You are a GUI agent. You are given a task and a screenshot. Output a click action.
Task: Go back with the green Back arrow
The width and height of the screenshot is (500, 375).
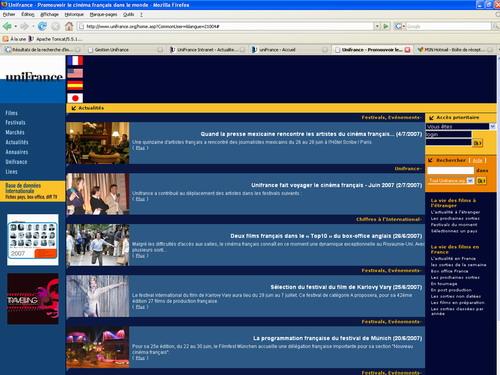click(7, 26)
